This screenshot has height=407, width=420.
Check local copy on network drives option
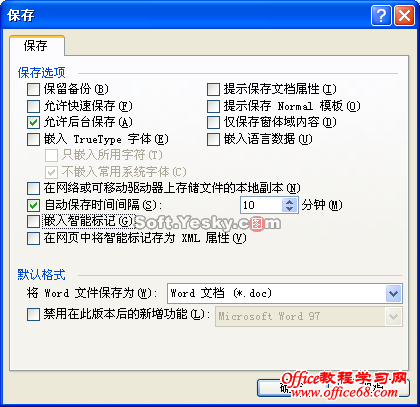click(33, 189)
